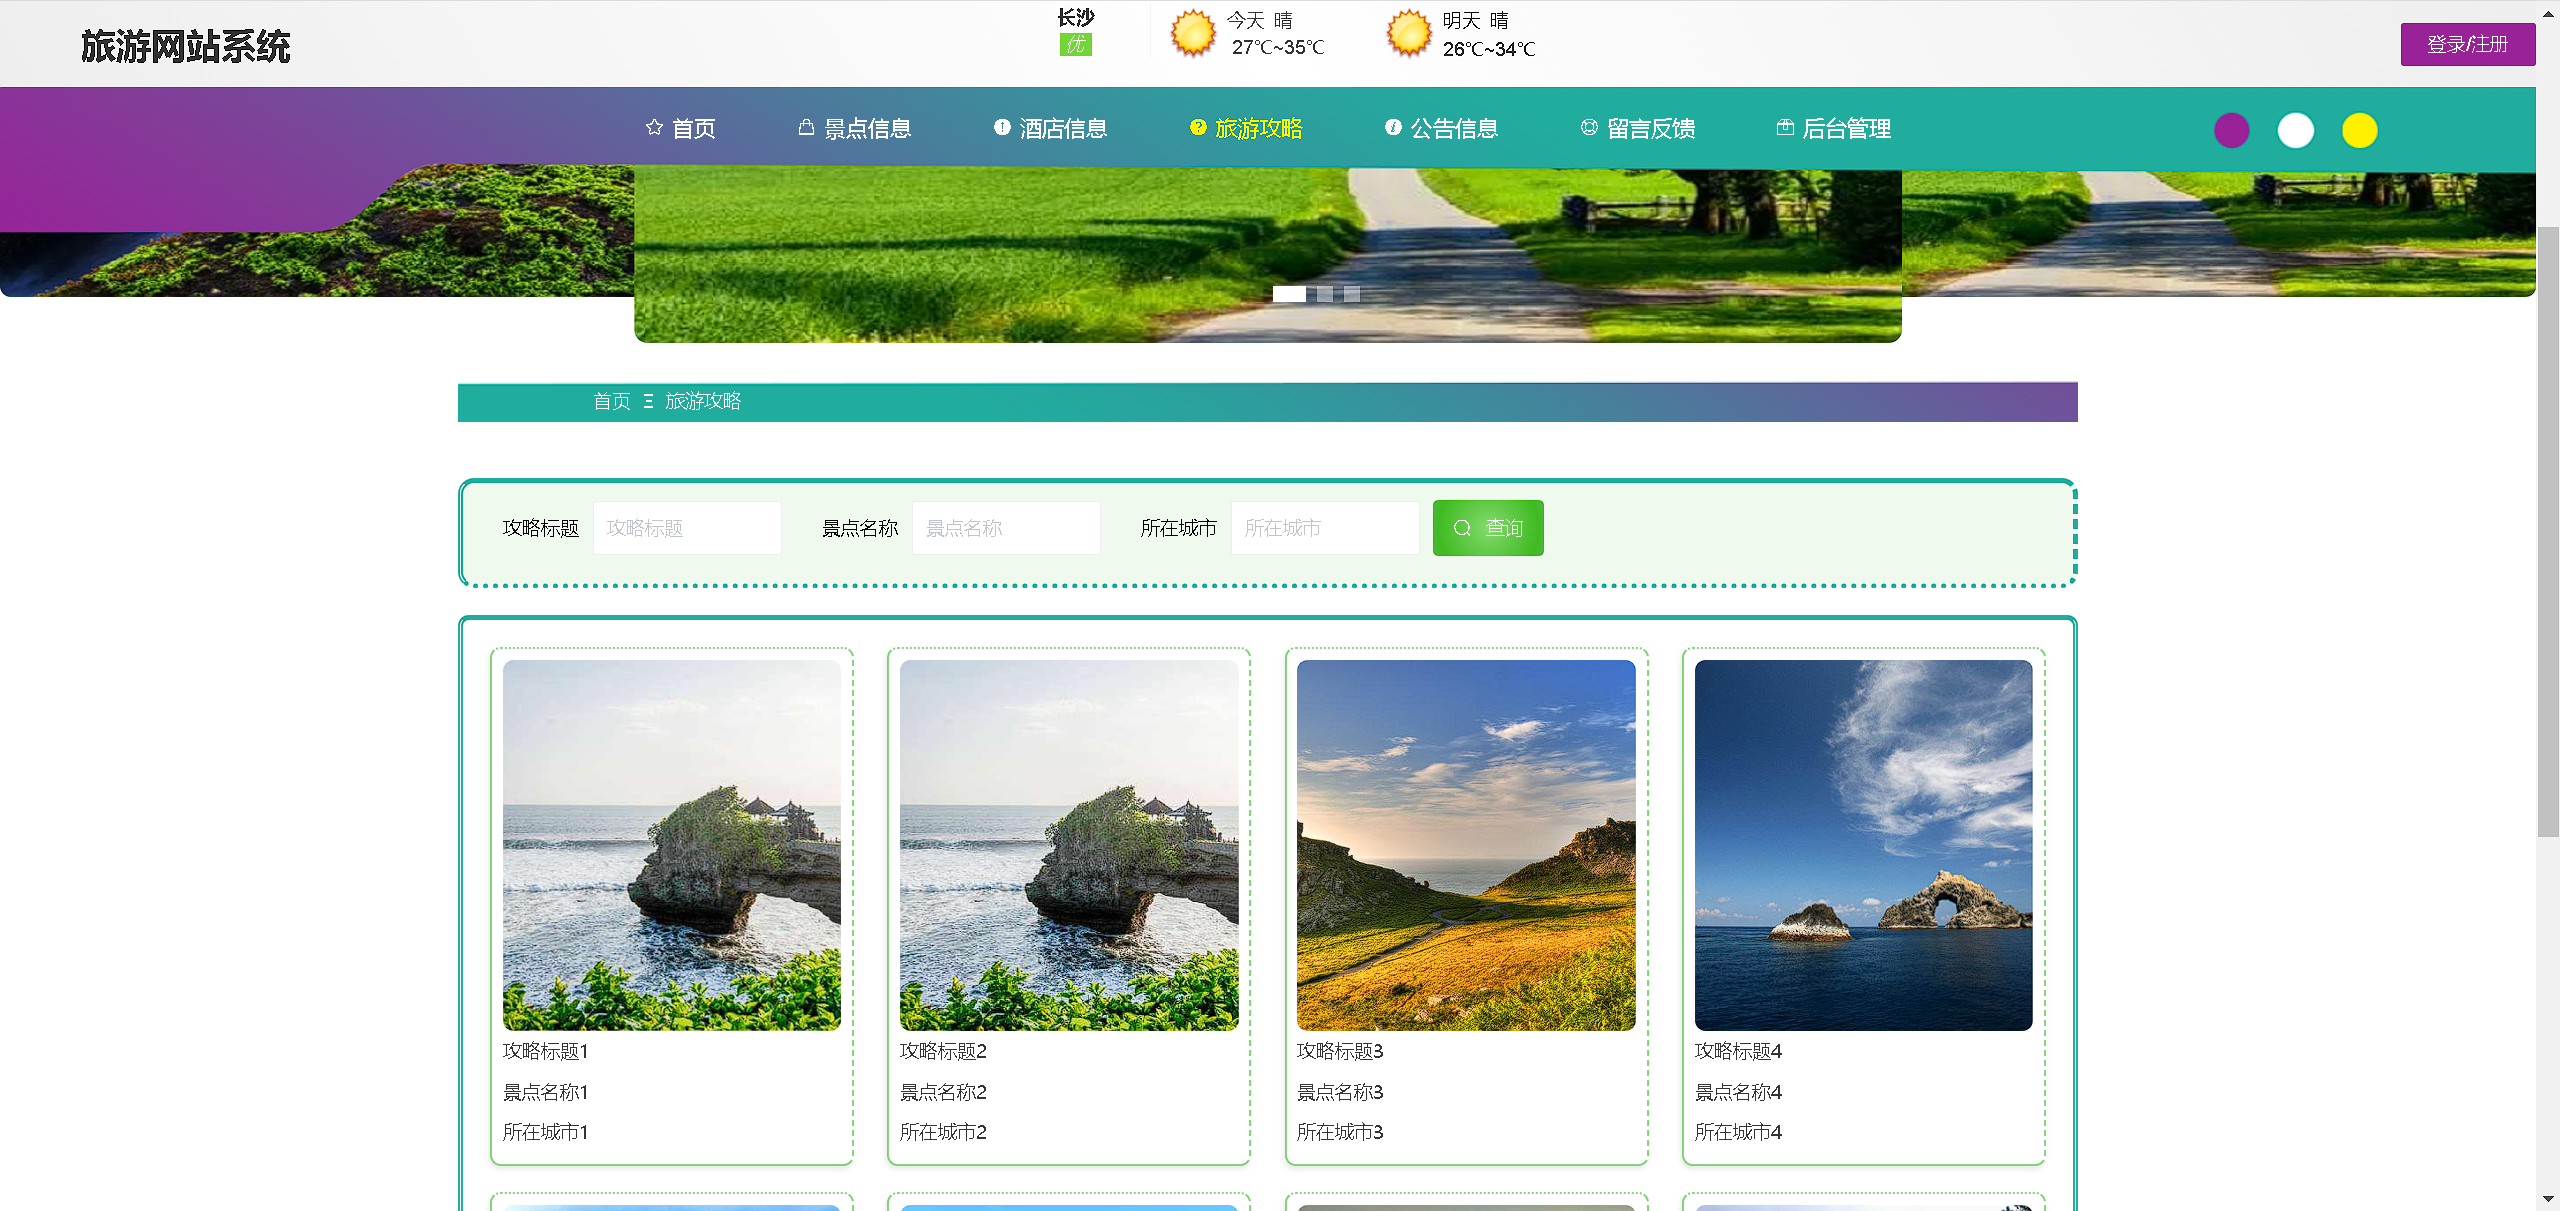The image size is (2560, 1211).
Task: Select the white theme color circle
Action: (2296, 130)
